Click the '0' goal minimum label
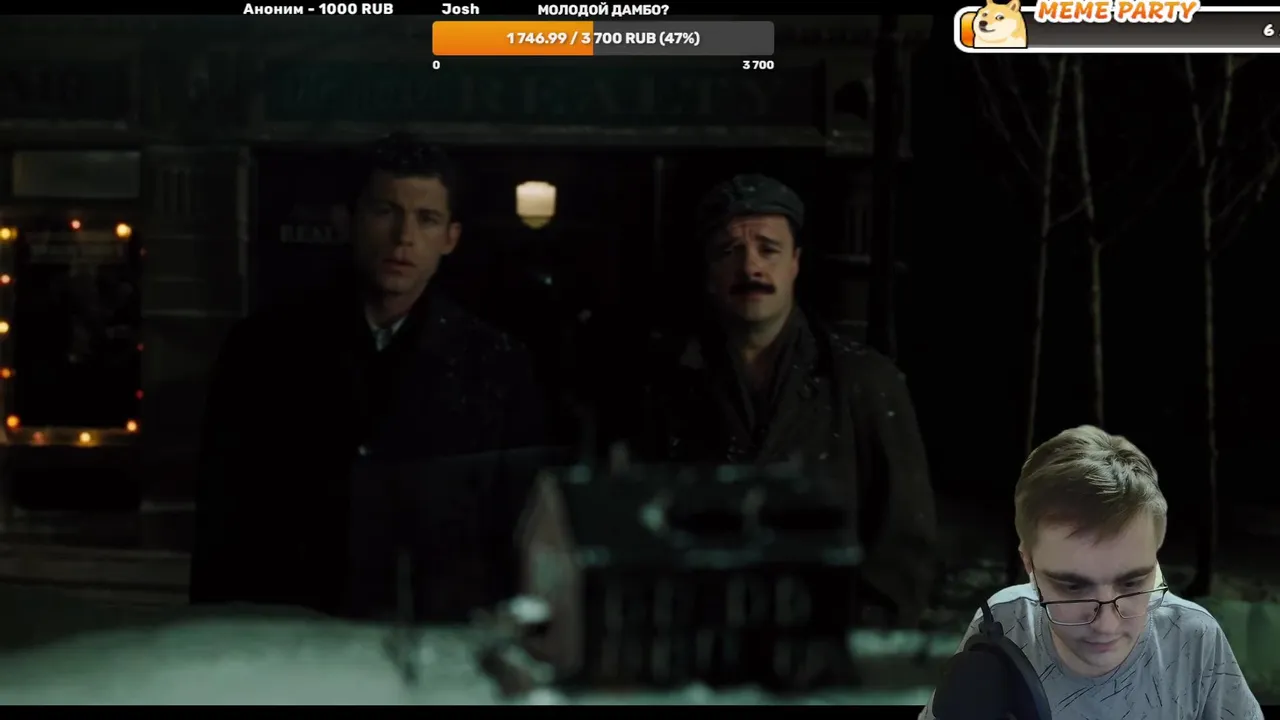The width and height of the screenshot is (1280, 720). 436,65
